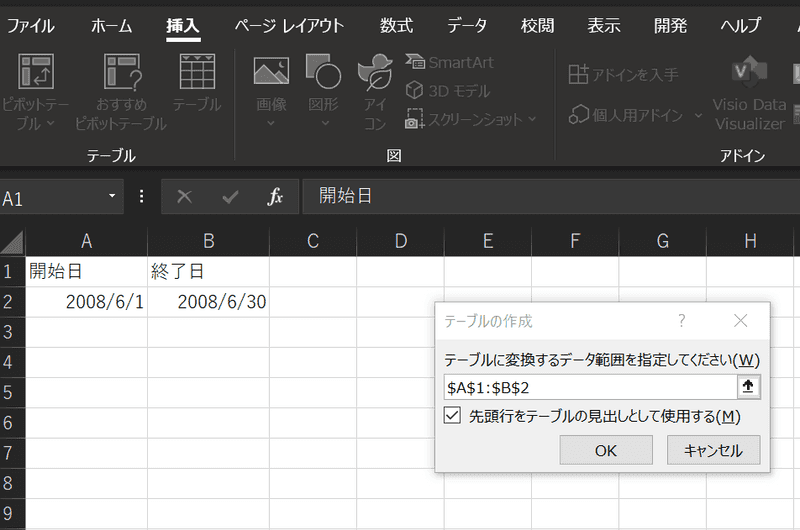Open 3D モデル insert option
Image resolution: width=800 pixels, height=530 pixels.
[448, 91]
